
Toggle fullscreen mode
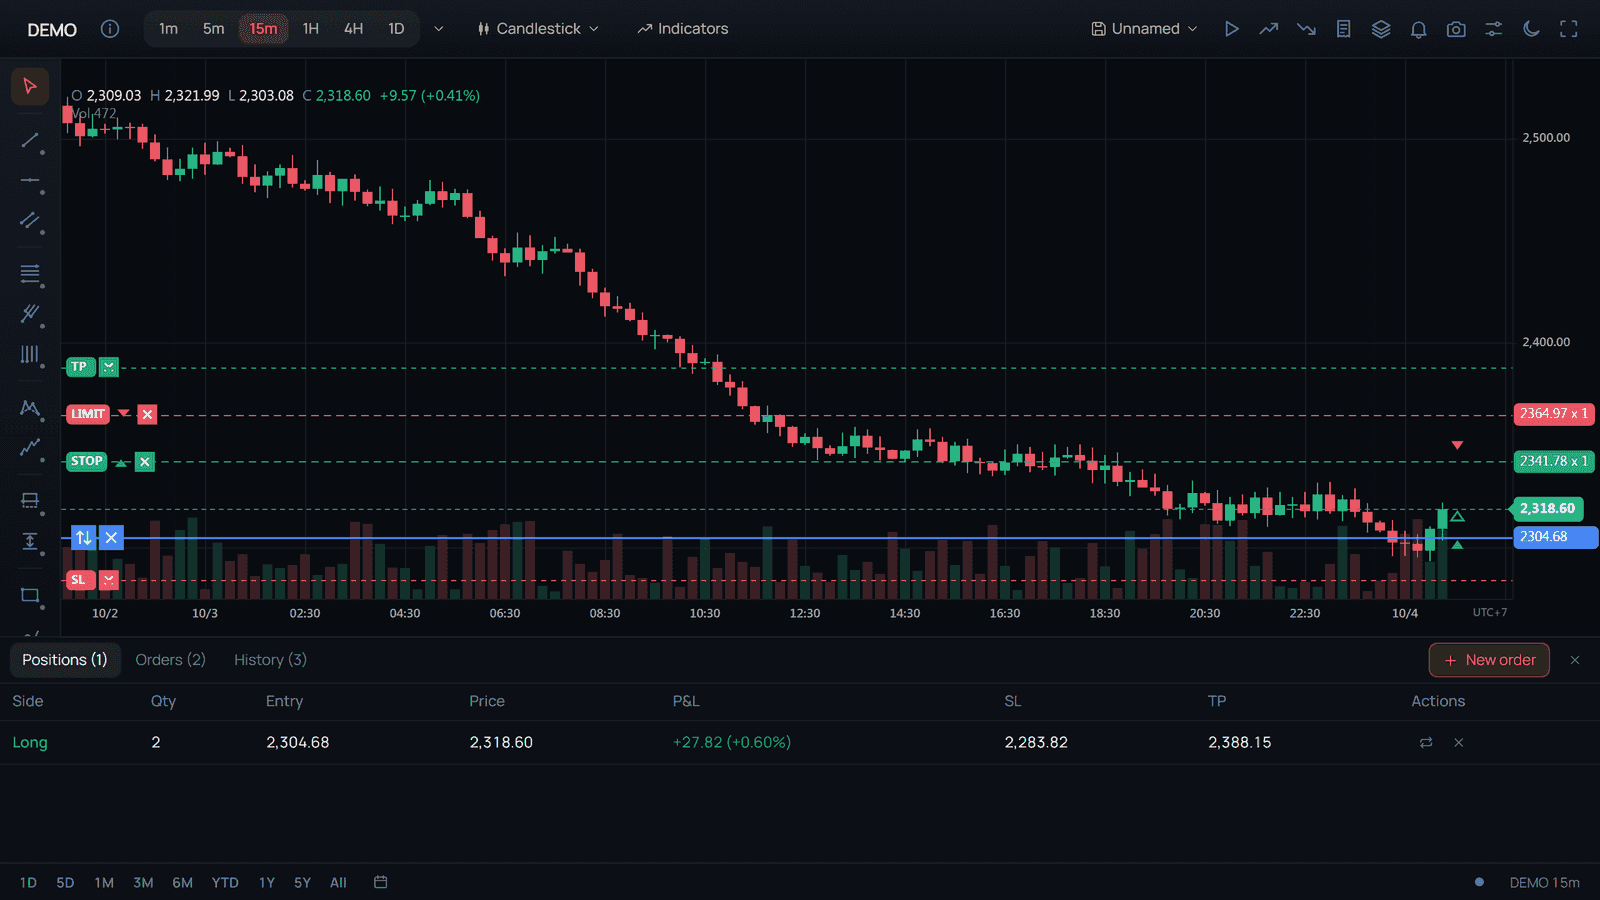(x=1569, y=29)
